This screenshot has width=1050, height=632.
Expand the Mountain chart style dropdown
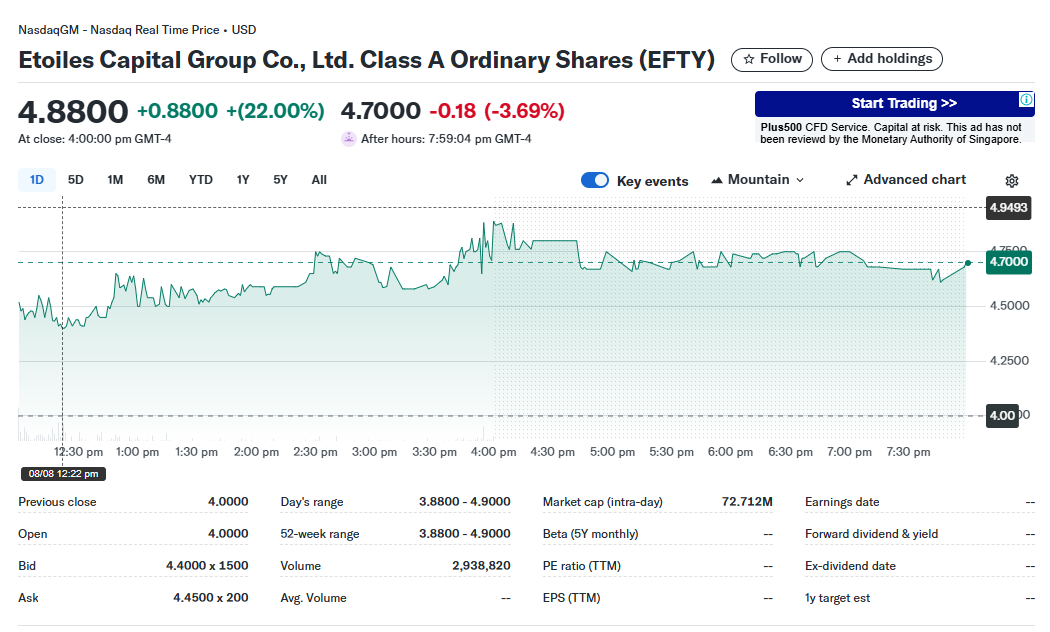pos(799,180)
